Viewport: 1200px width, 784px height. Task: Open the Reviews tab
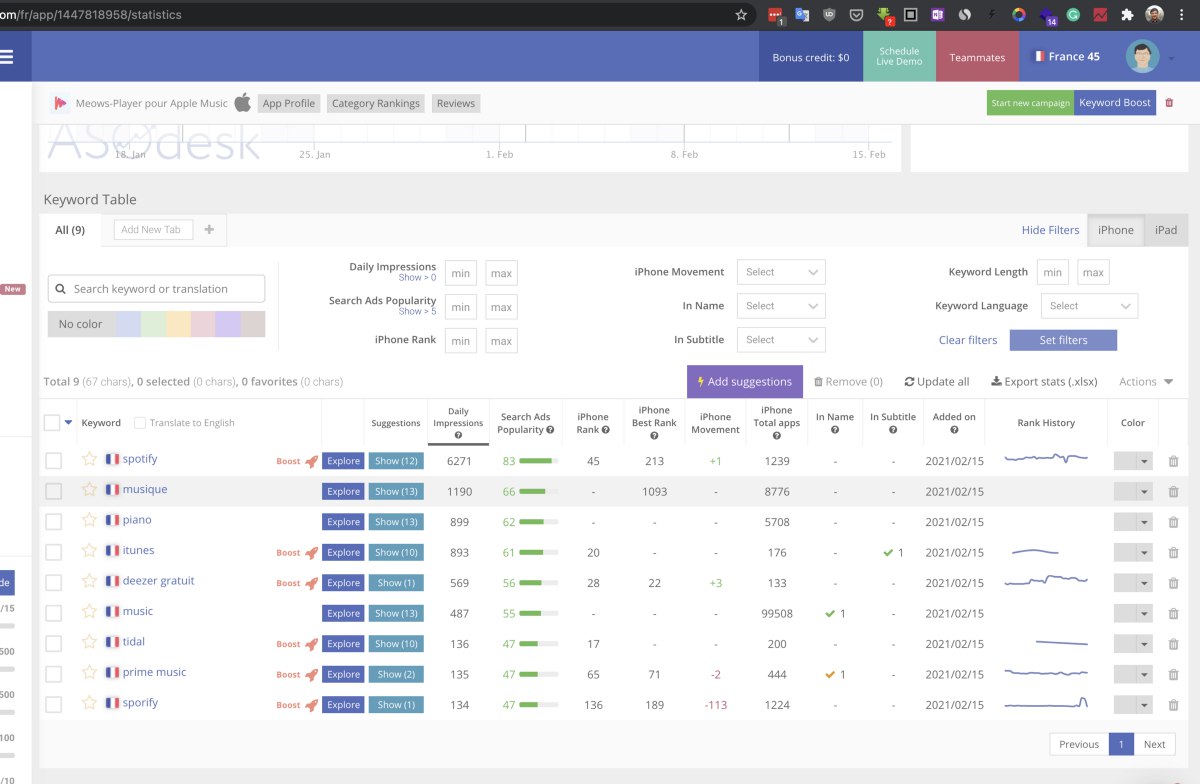click(x=456, y=103)
